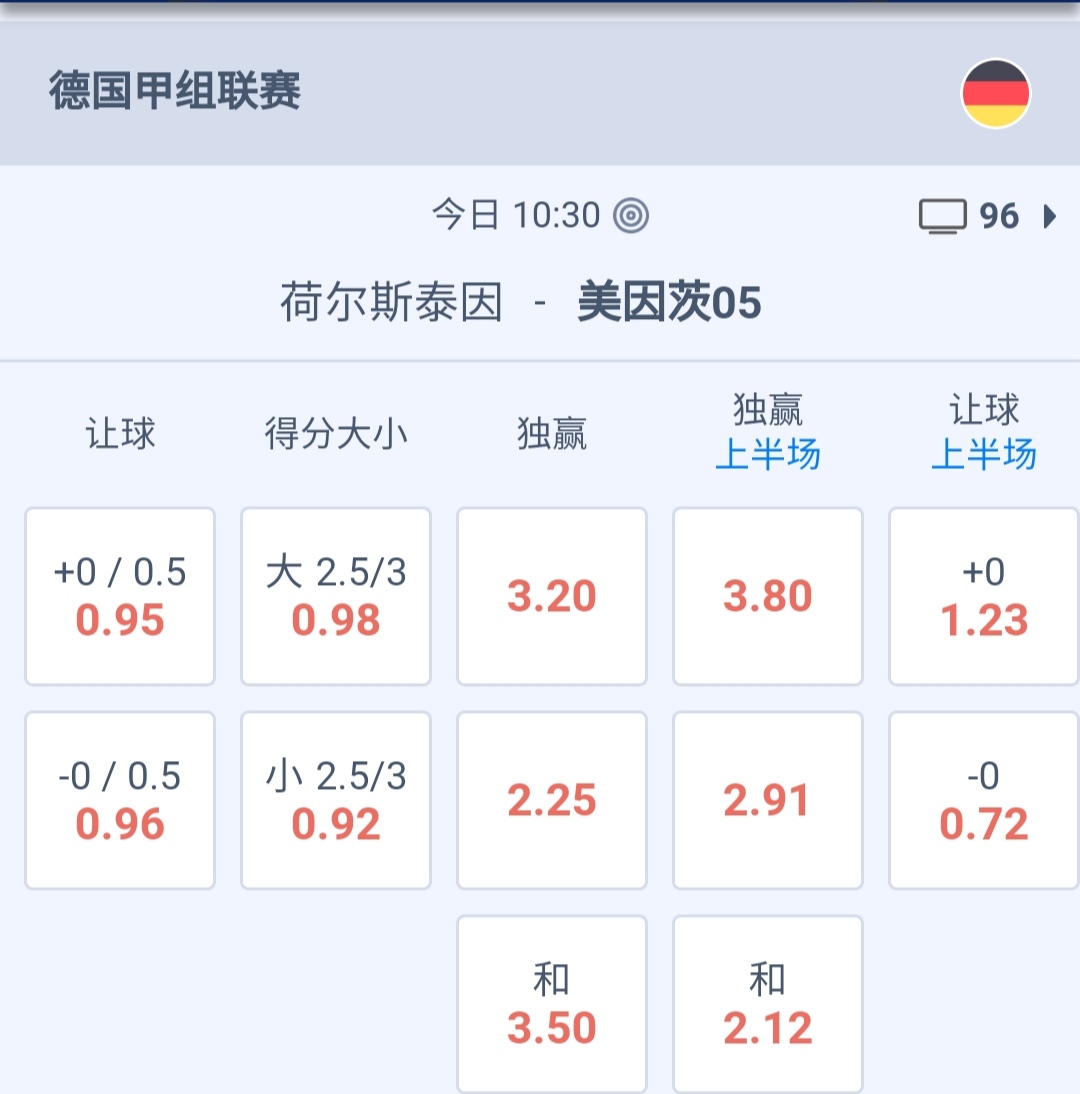The image size is (1080, 1094).
Task: Select handicap +0 / 0.5 odds 0.95
Action: click(120, 596)
